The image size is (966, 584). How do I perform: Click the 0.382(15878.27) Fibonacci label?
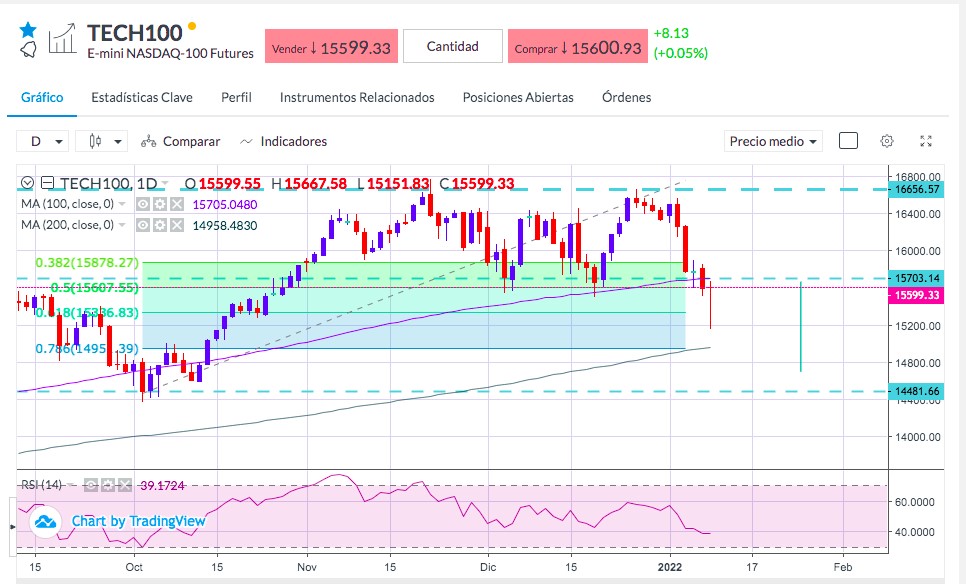click(87, 262)
